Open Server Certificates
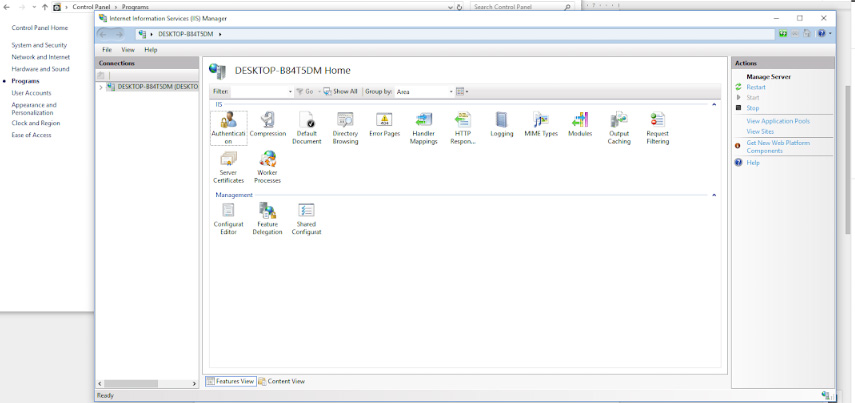The image size is (855, 403). [228, 167]
